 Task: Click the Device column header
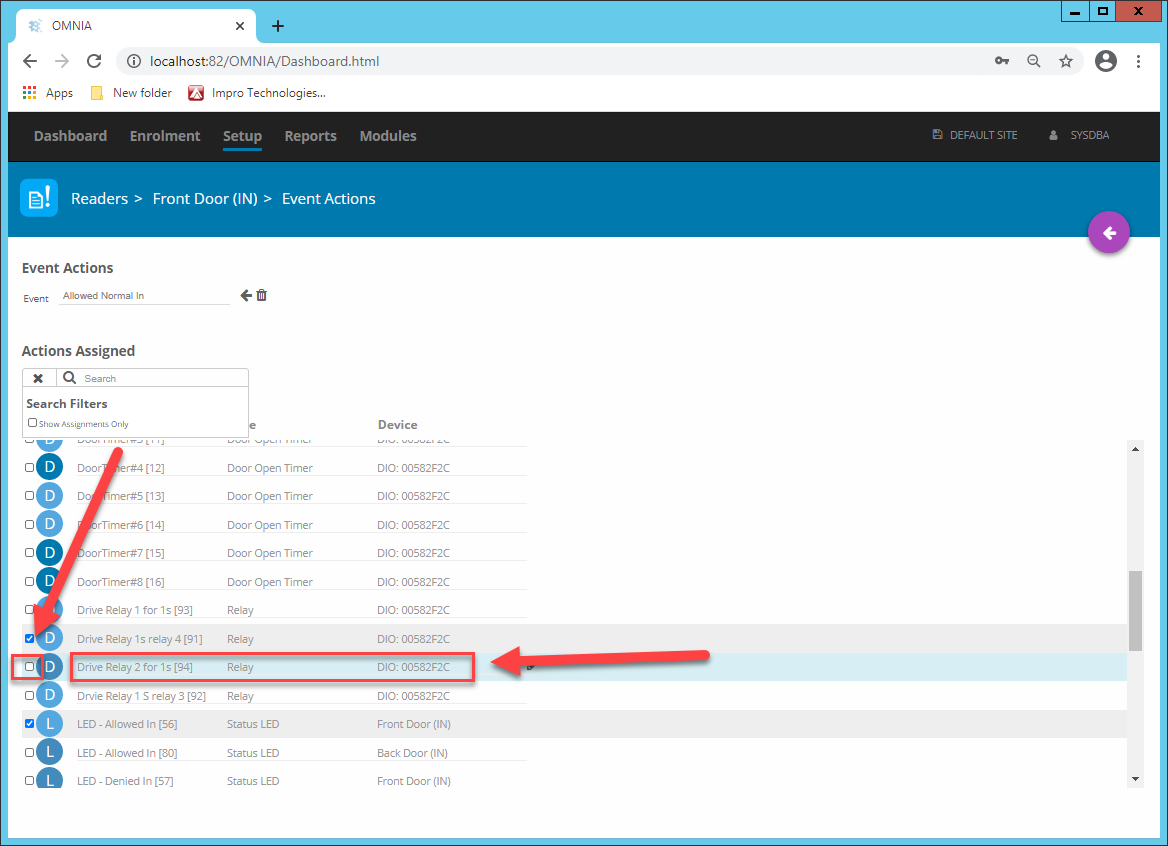(397, 424)
